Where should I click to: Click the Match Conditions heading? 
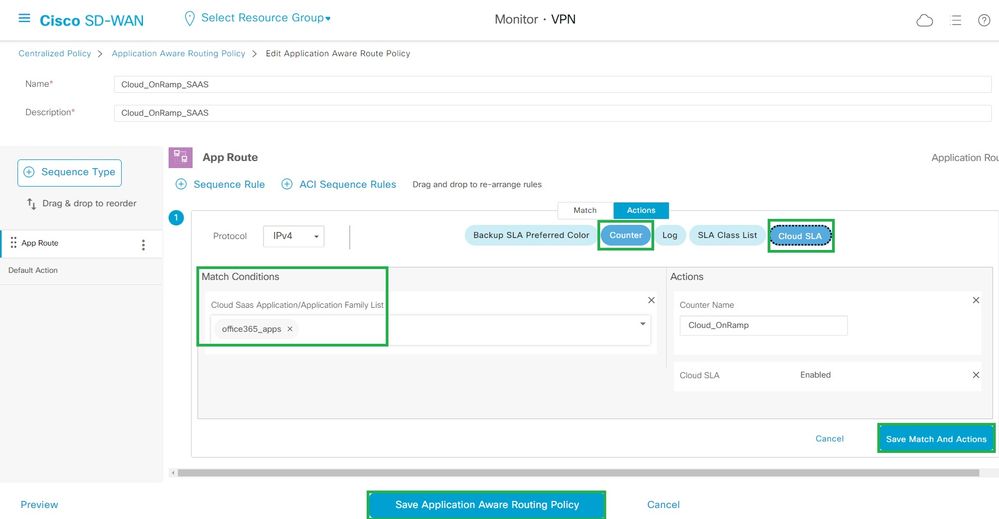pos(240,277)
